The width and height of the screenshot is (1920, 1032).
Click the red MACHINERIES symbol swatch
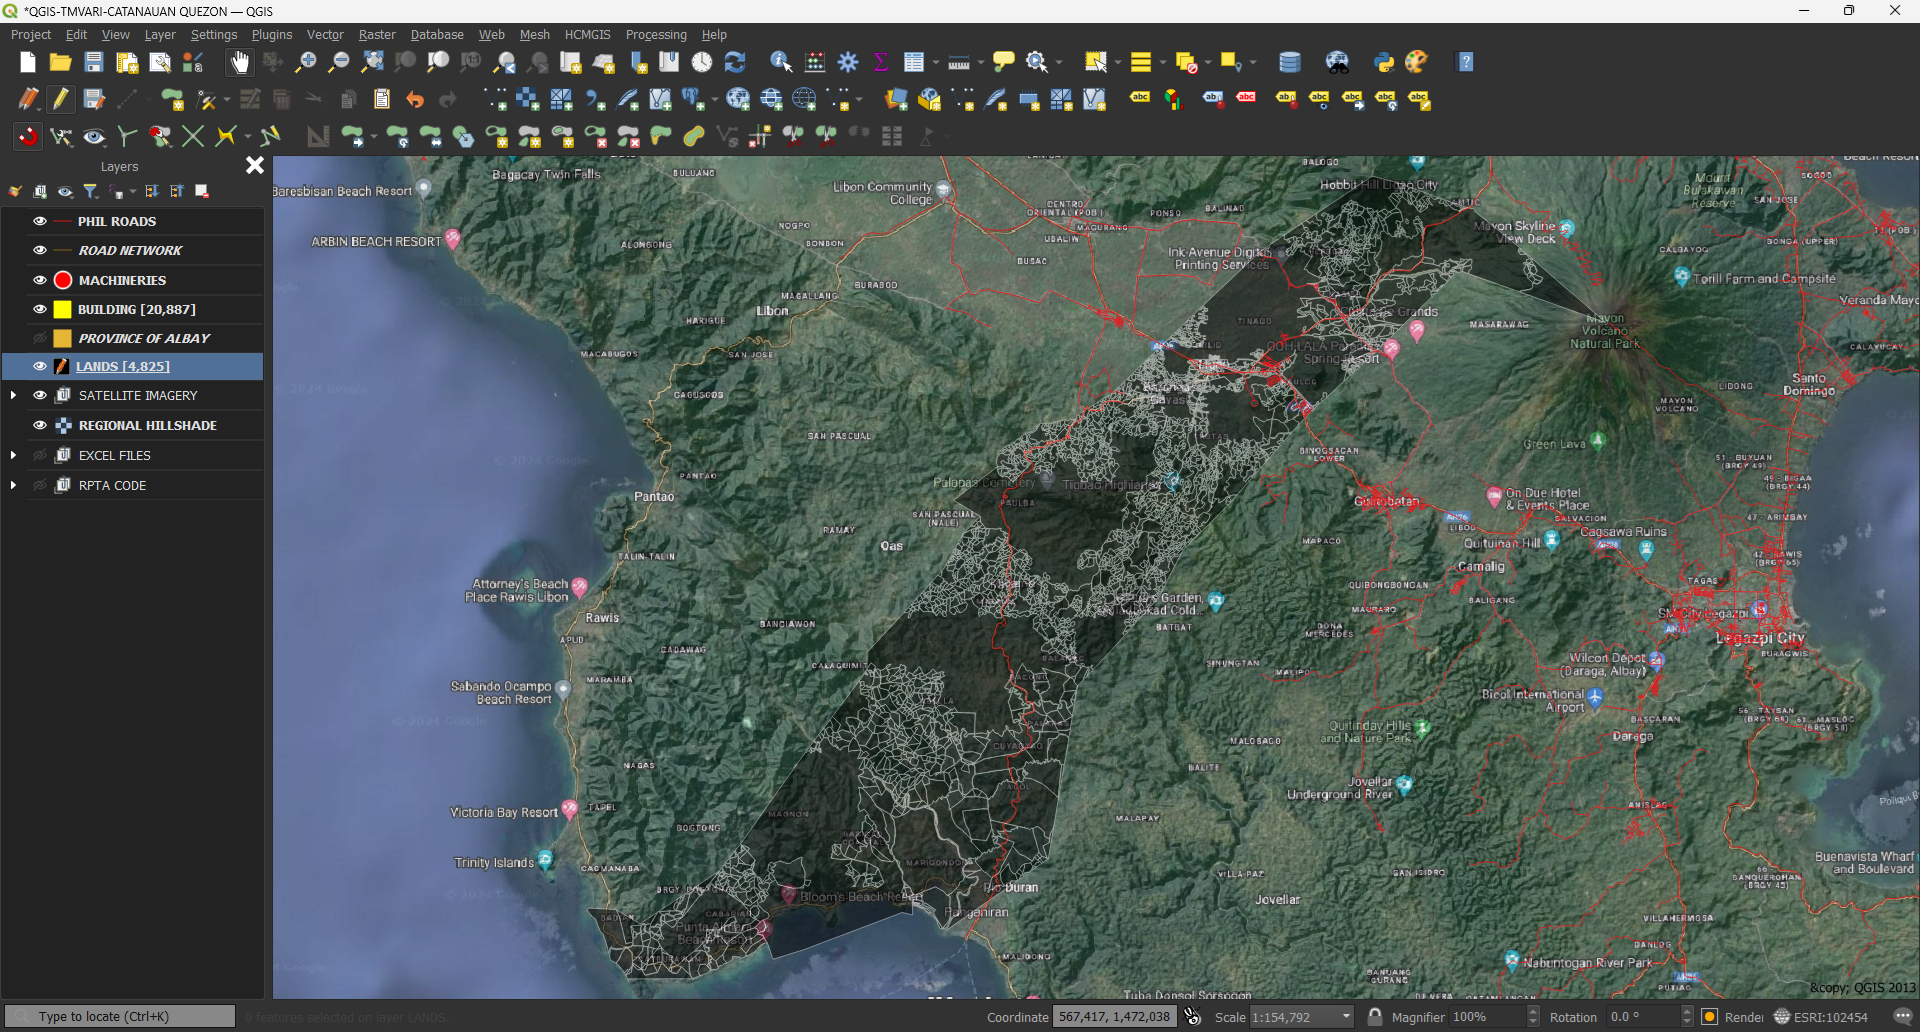[x=63, y=280]
